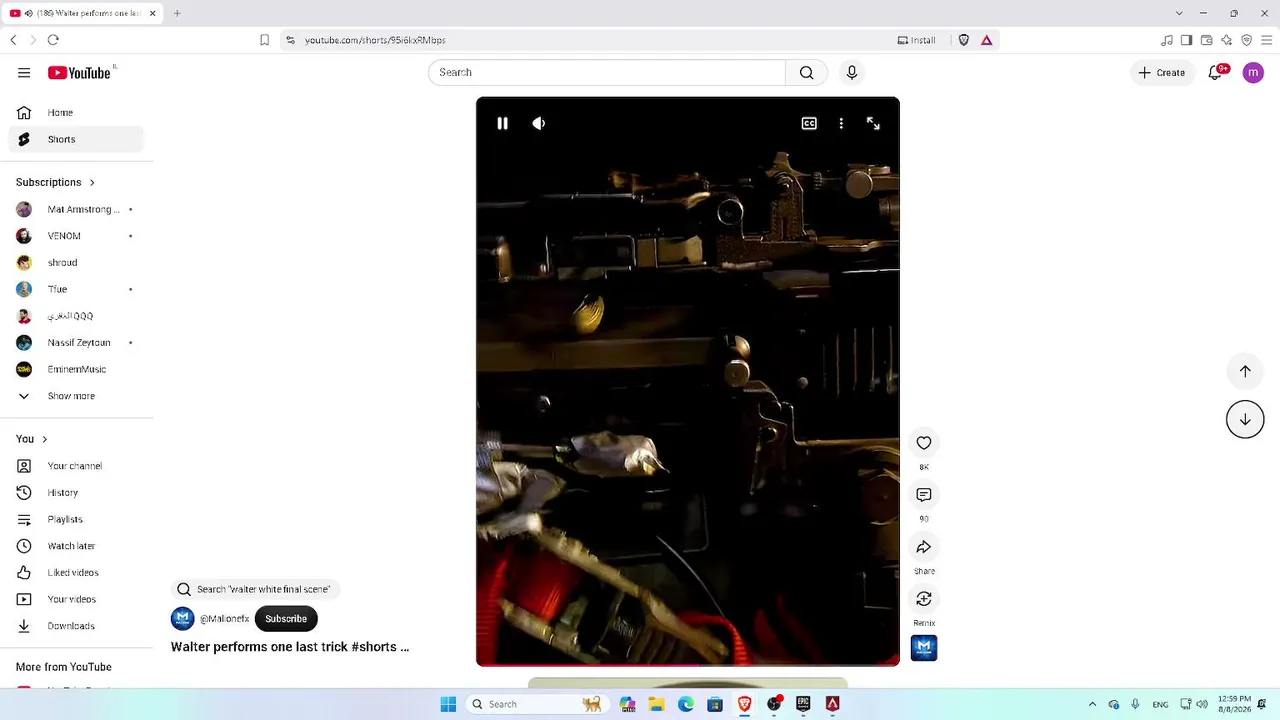Focus the YouTube search box
The image size is (1280, 720).
pos(606,72)
